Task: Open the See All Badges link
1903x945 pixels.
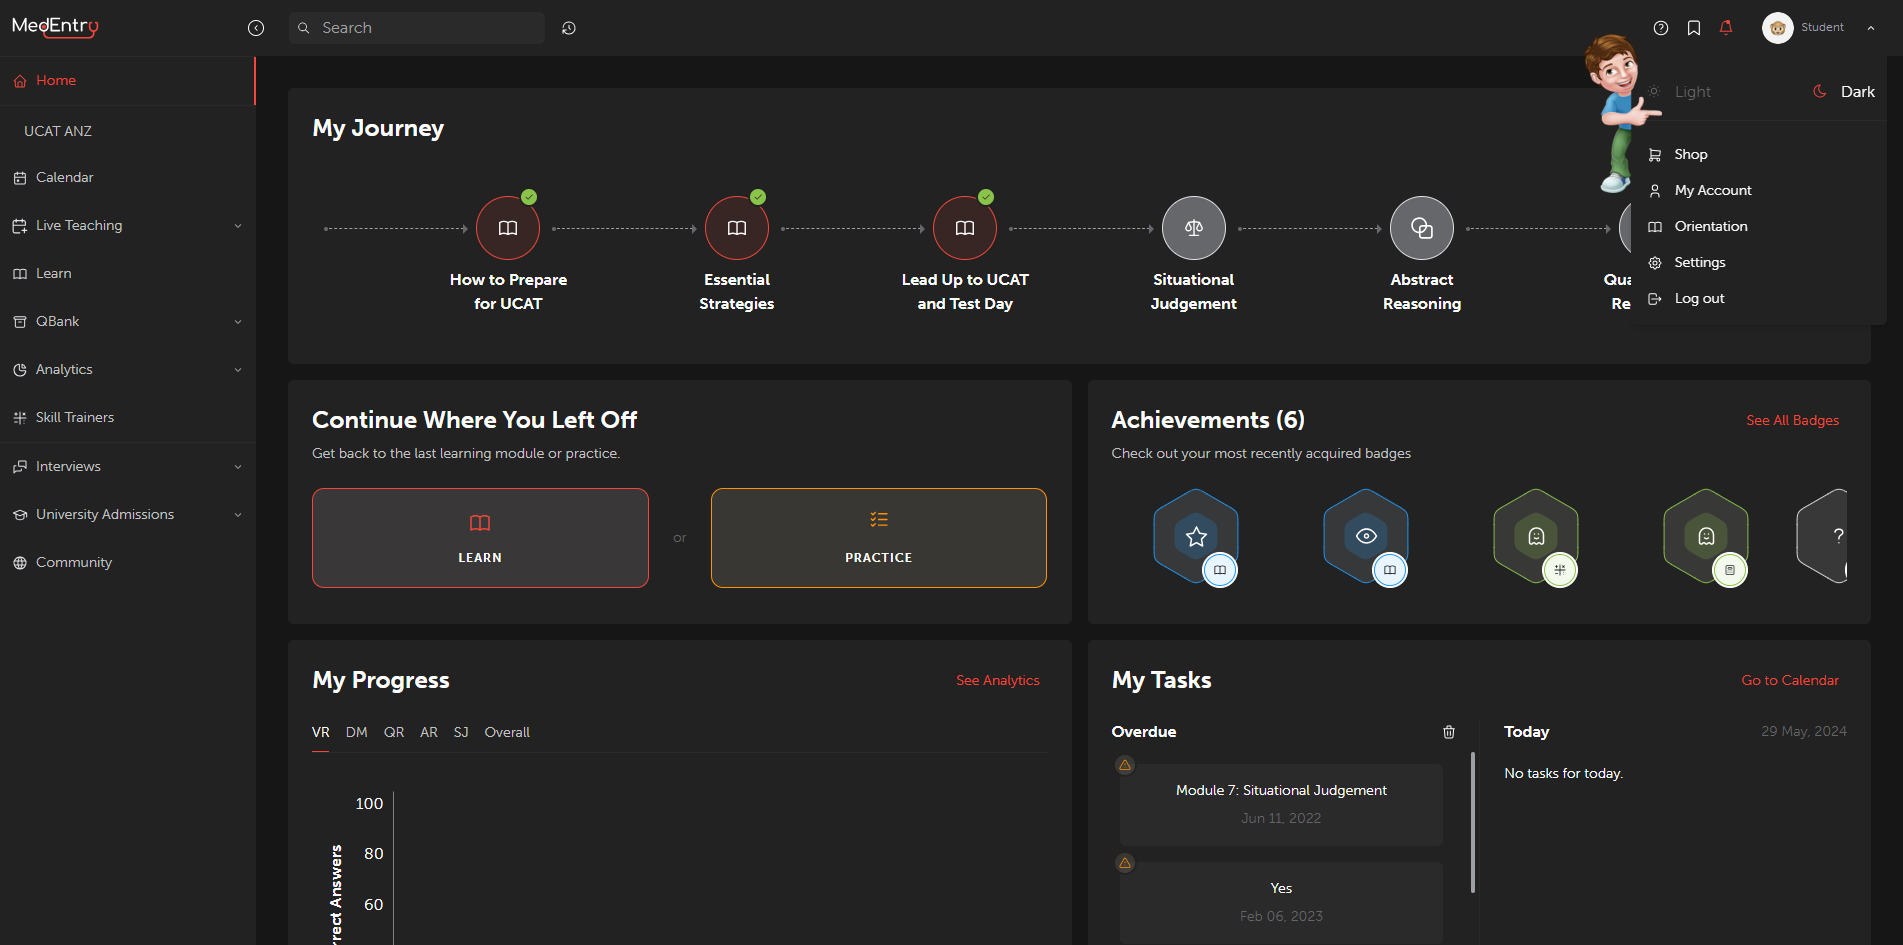Action: (1792, 421)
